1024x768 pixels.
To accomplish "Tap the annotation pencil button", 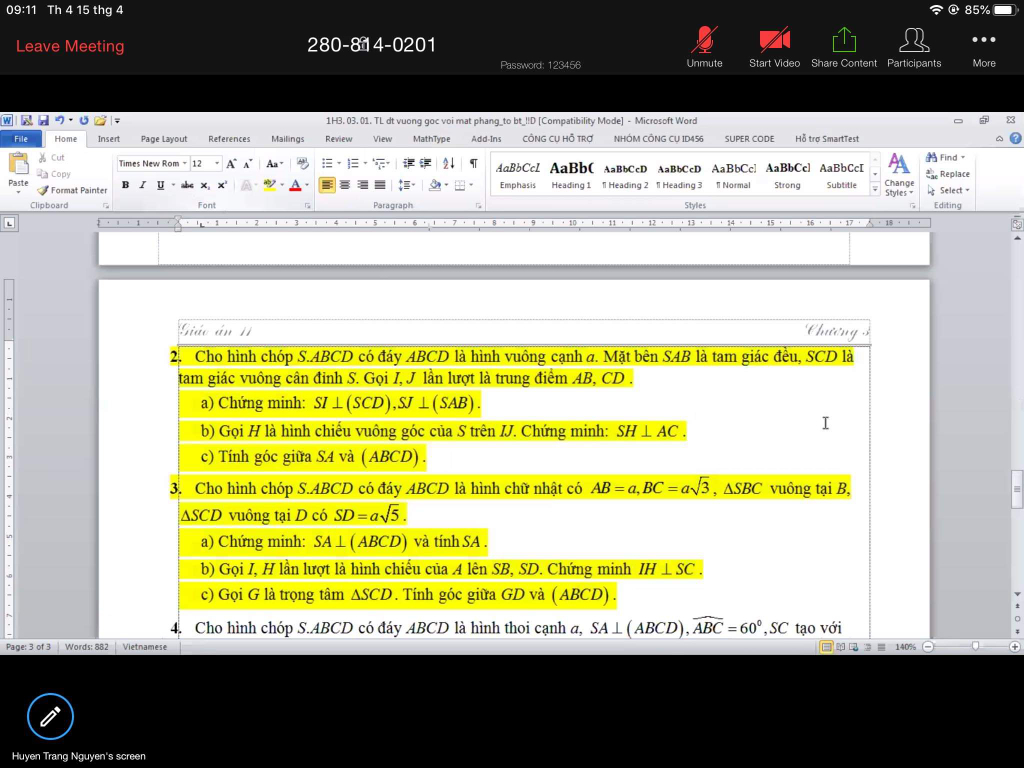I will (50, 716).
